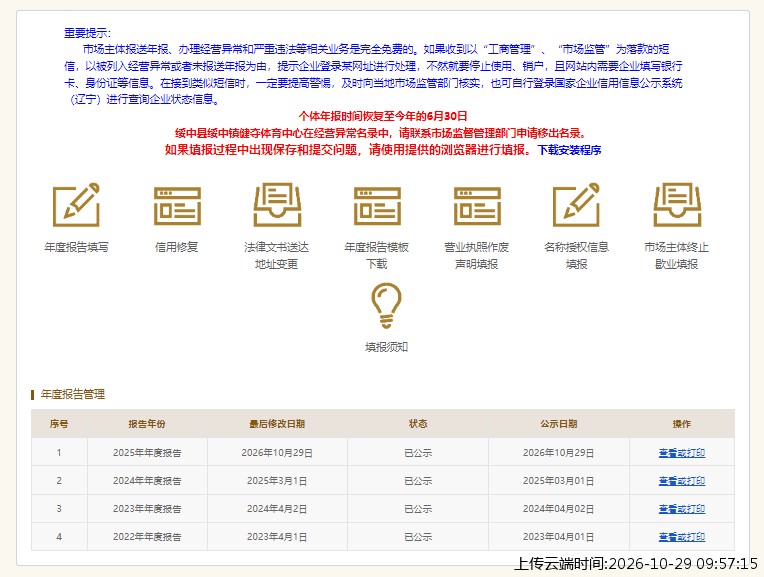Screen dimensions: 764x577
Task: Click the 信用修复 icon
Action: click(x=177, y=206)
